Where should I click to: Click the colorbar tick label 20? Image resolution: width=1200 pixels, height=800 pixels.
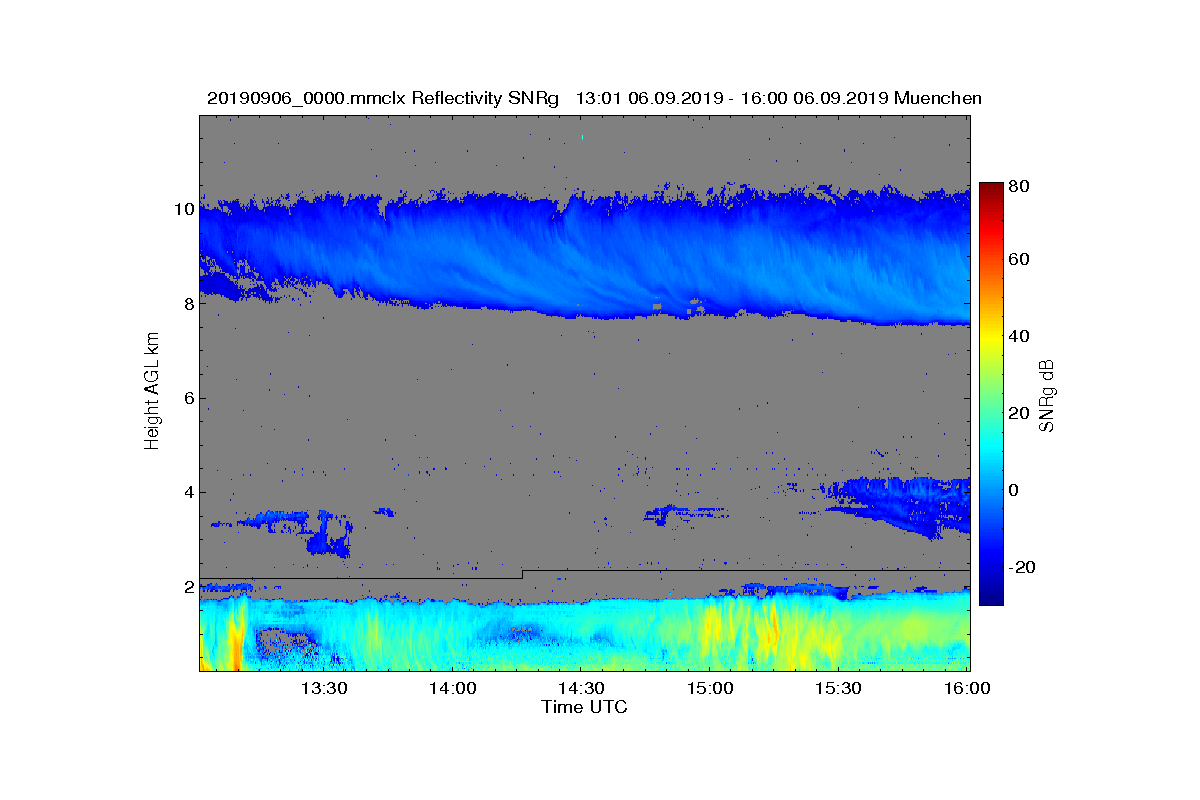pos(1020,414)
